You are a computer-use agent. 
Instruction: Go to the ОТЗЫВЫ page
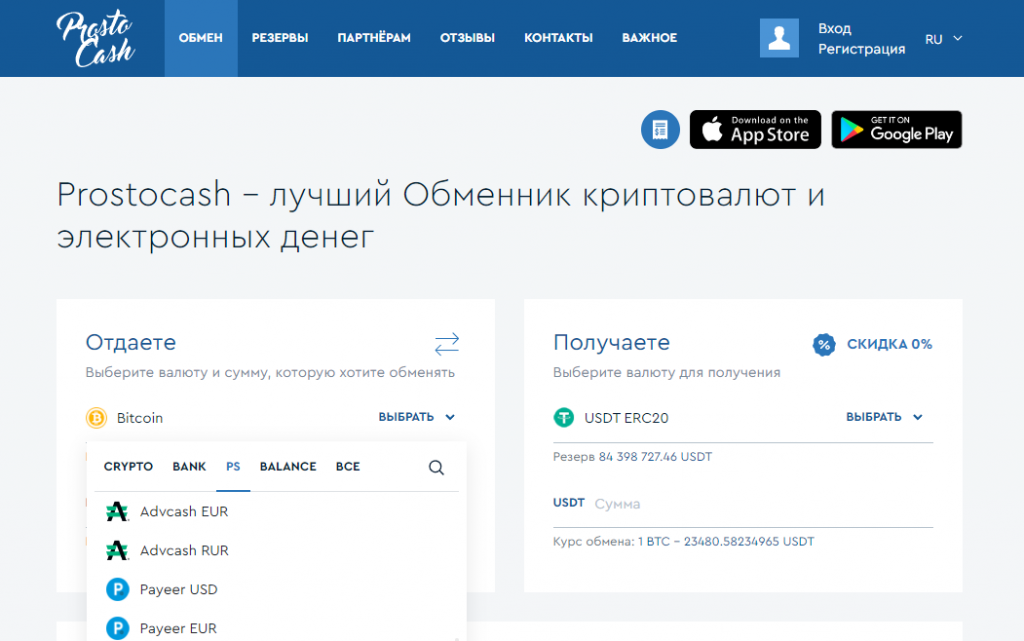click(x=467, y=38)
